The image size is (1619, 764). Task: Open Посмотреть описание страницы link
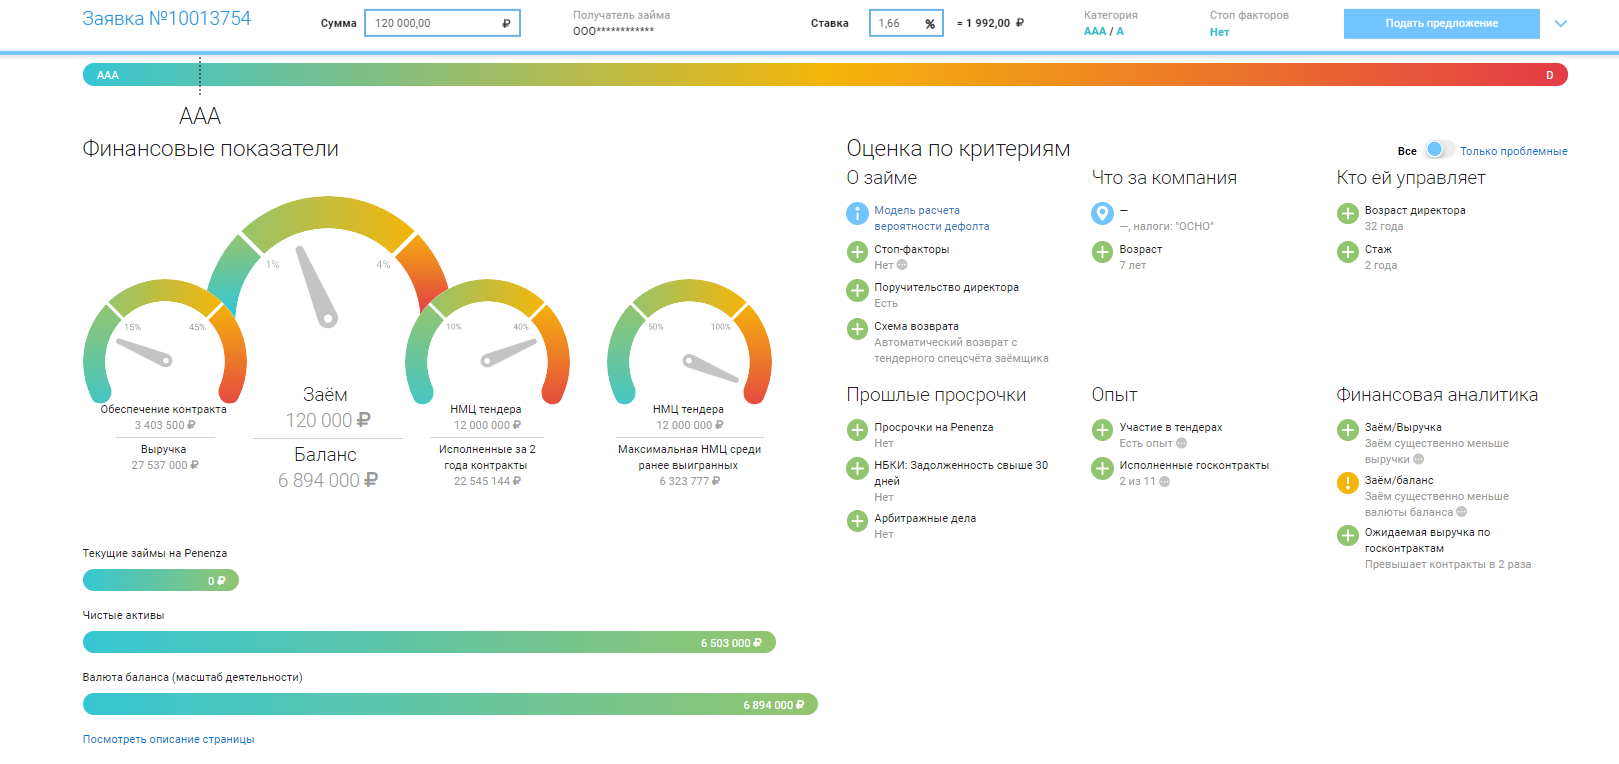168,739
